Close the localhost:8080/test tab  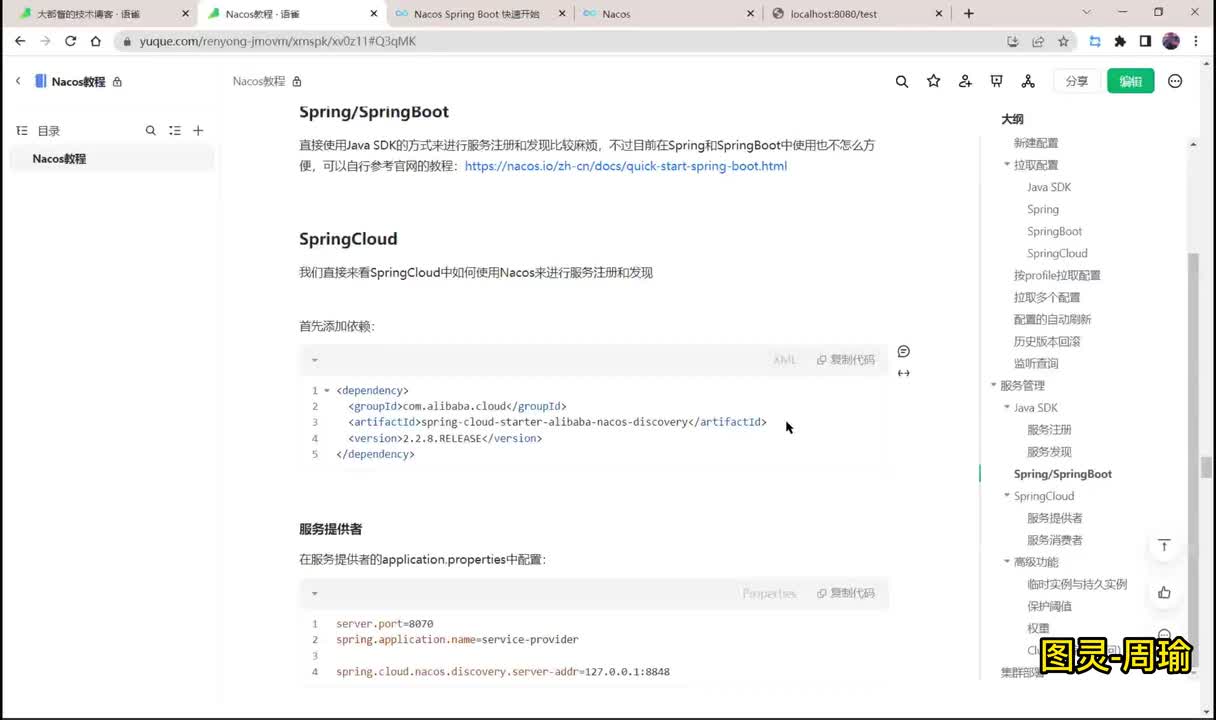click(939, 14)
